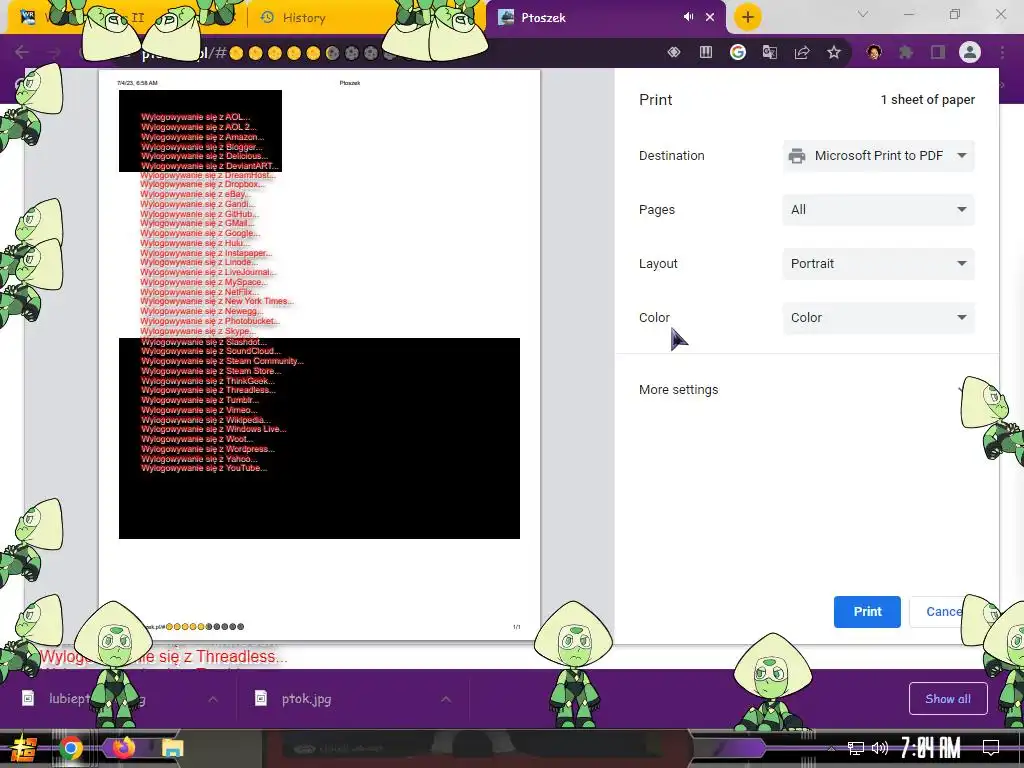Show all downloads

click(948, 699)
